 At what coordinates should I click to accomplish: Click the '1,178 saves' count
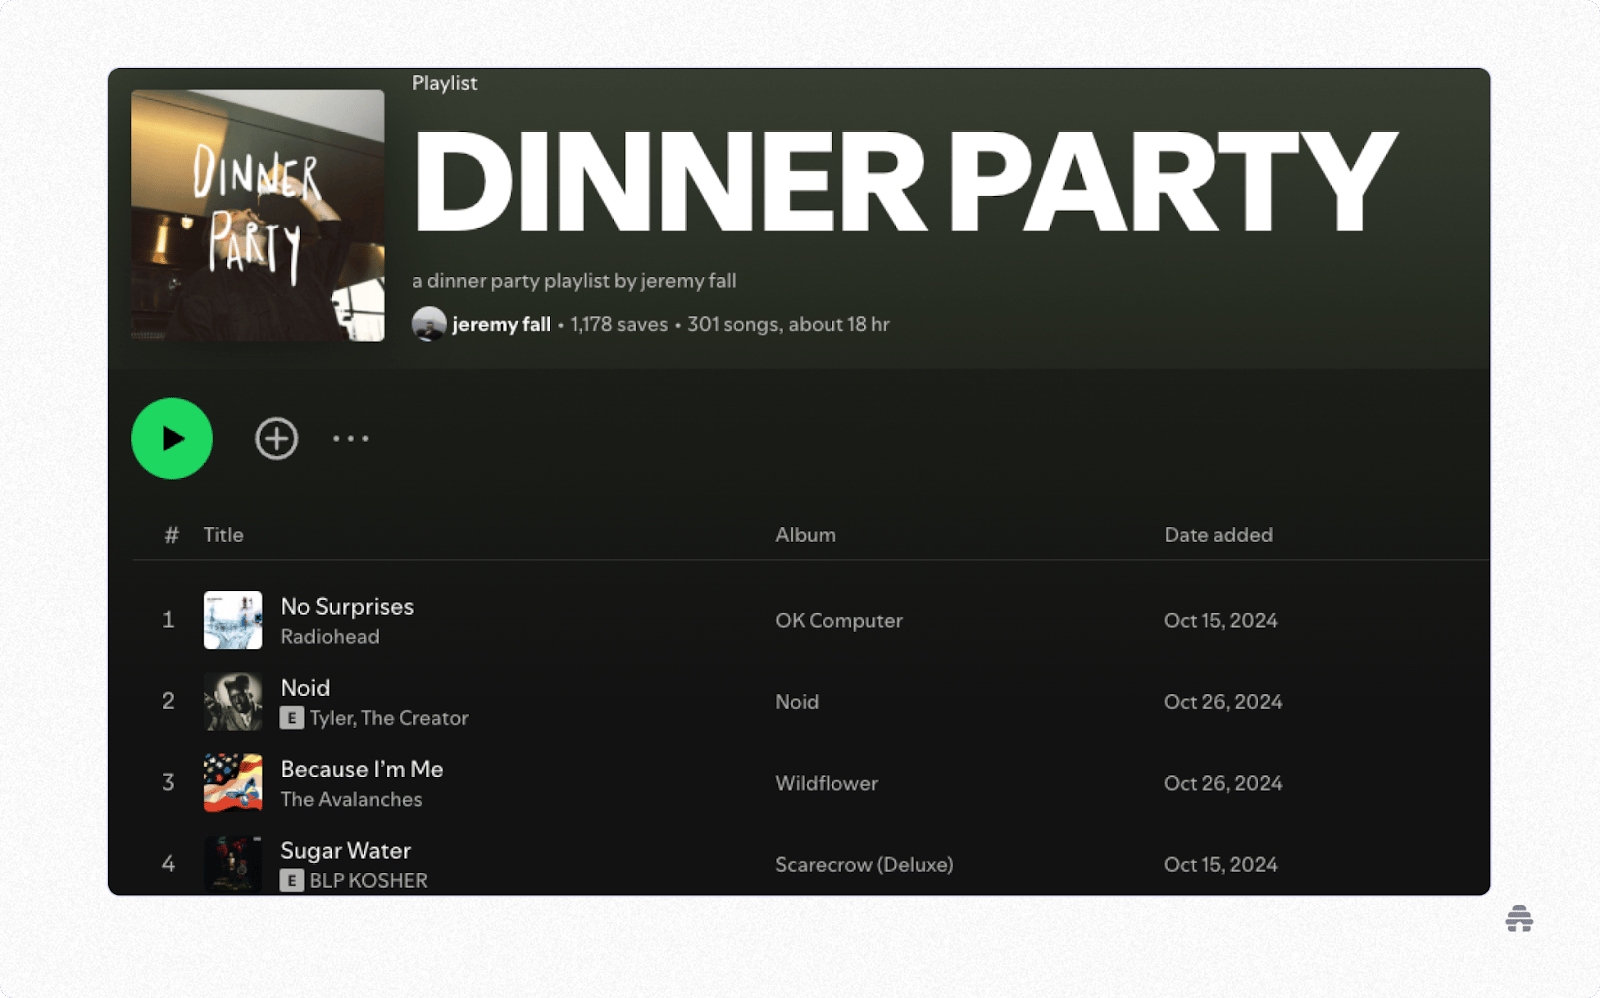pyautogui.click(x=619, y=324)
